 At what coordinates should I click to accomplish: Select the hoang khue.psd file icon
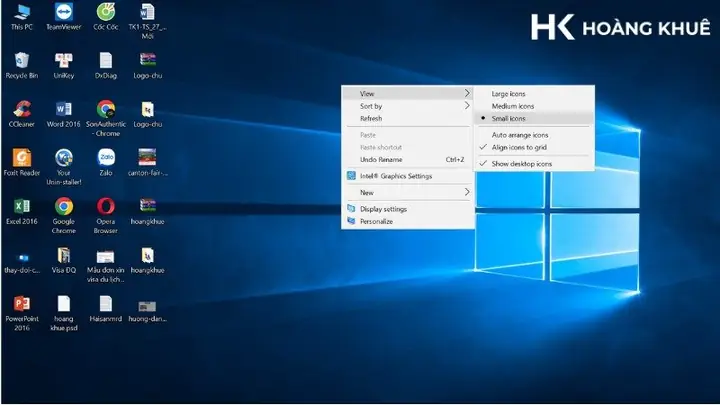63,313
